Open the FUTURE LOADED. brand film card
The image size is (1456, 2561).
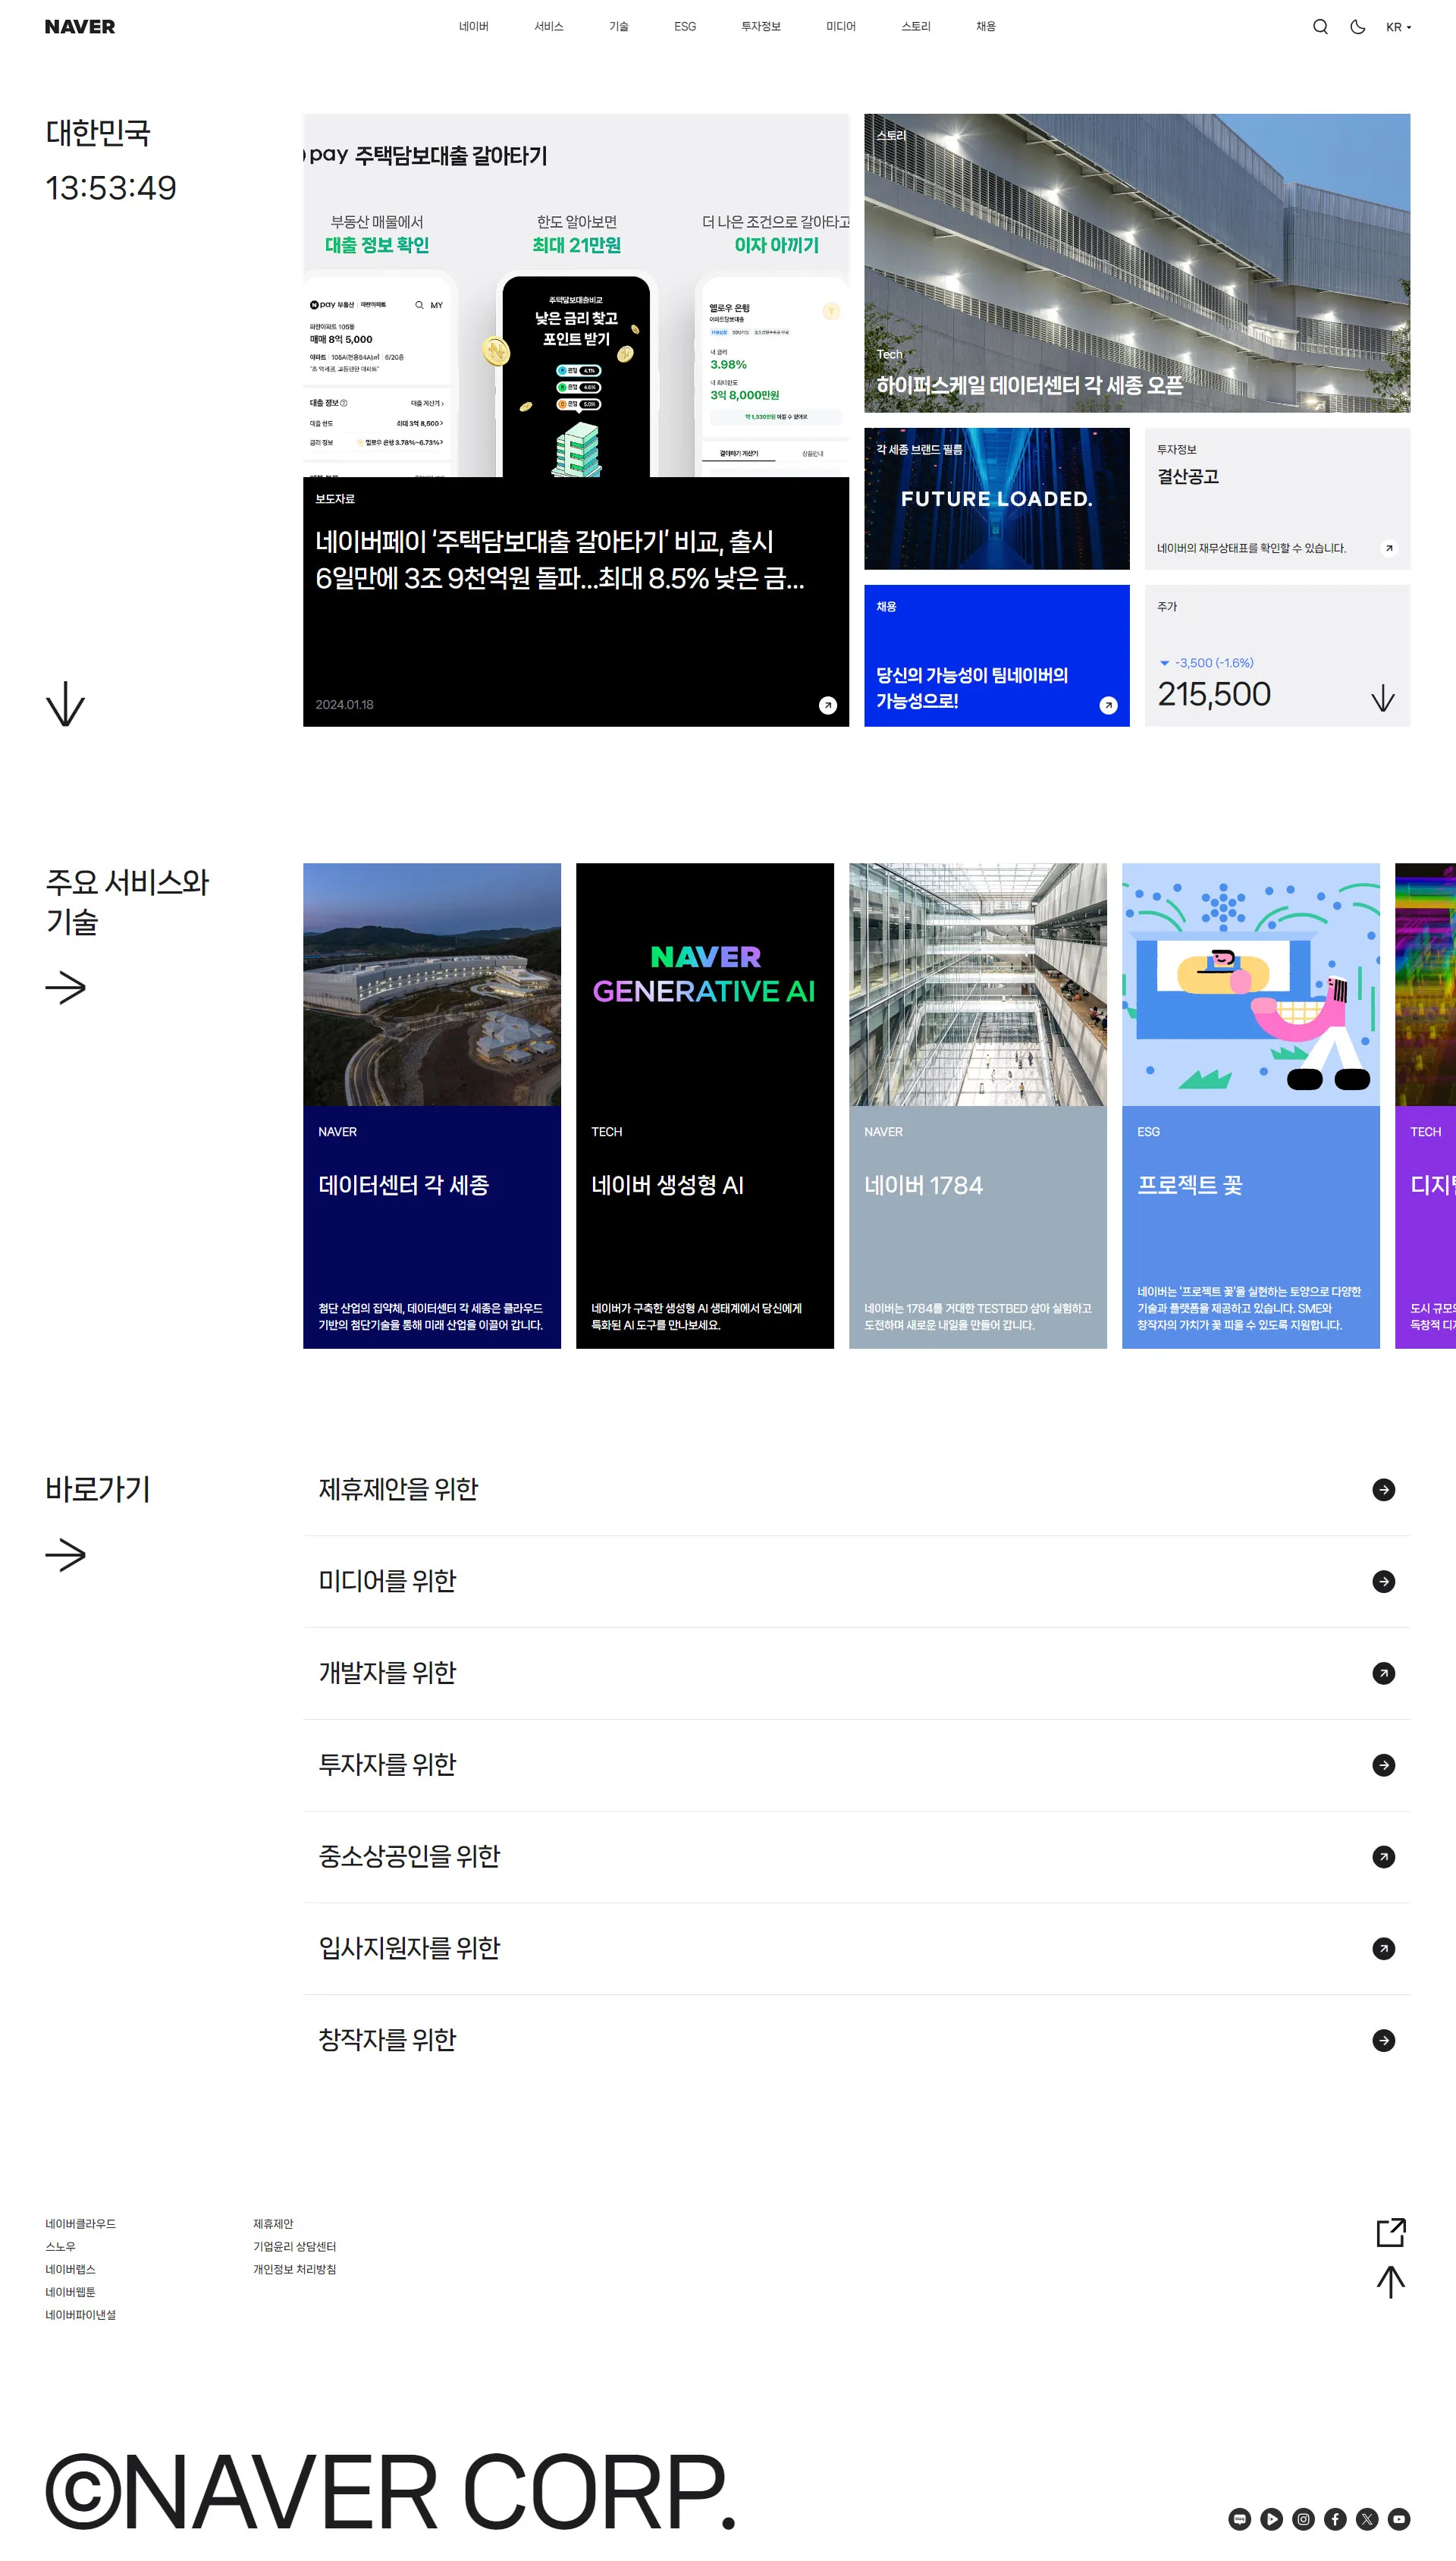tap(997, 499)
